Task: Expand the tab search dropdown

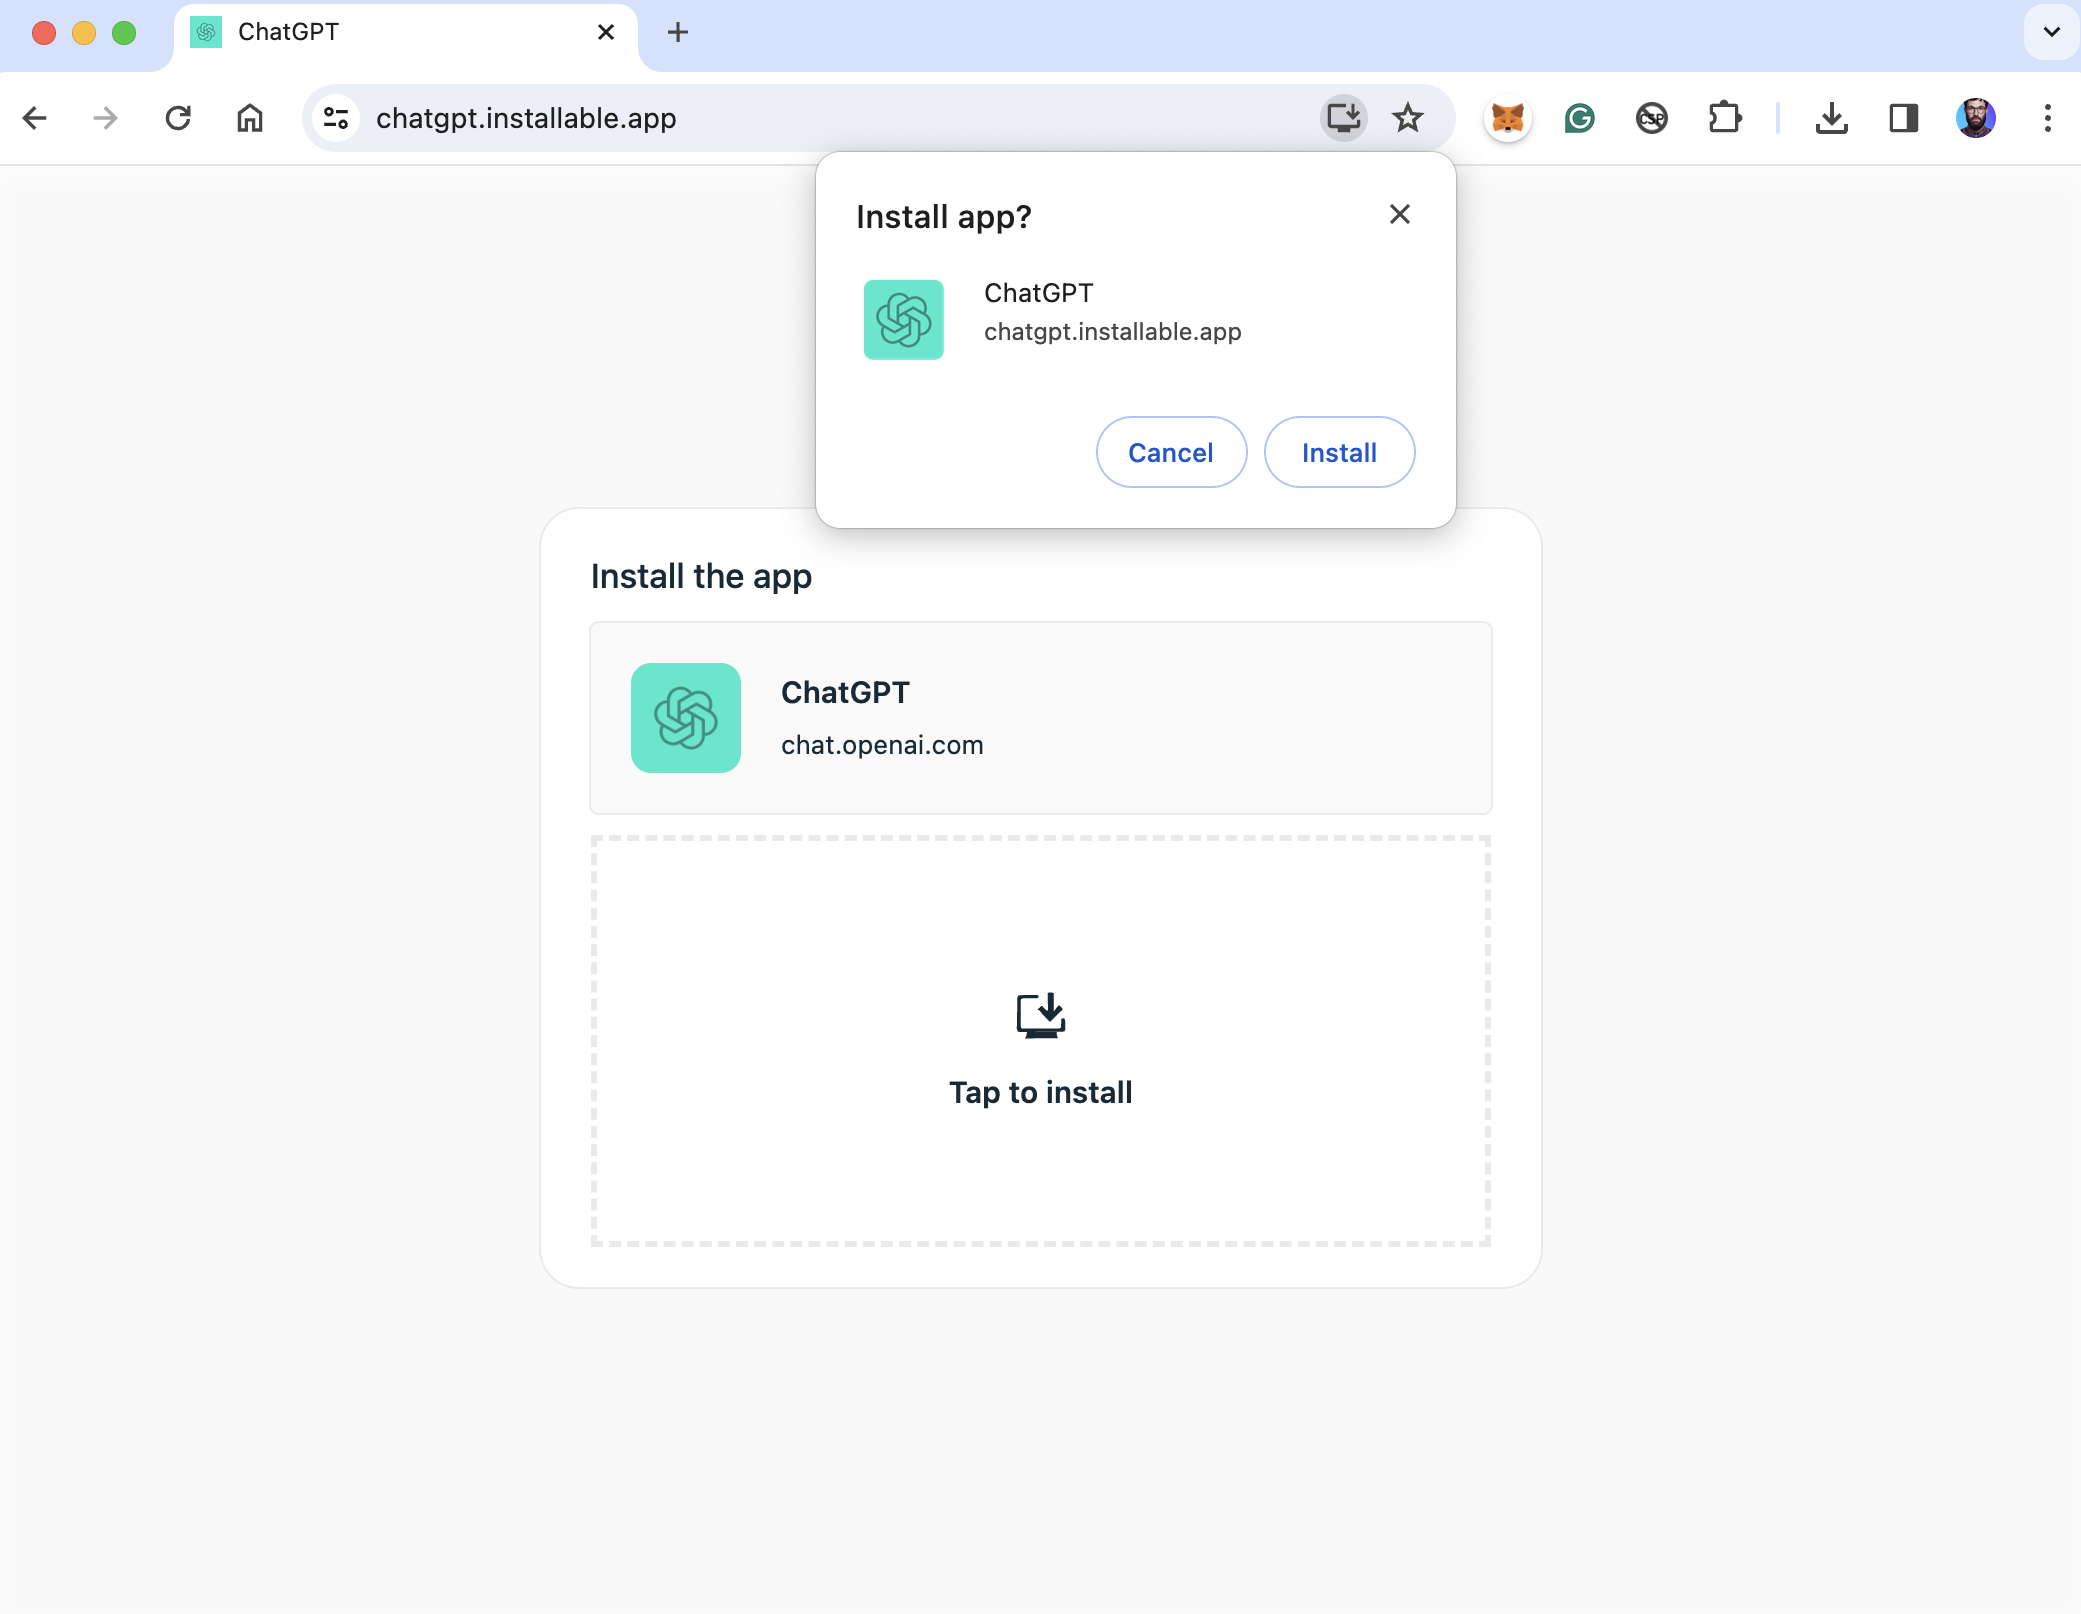Action: click(x=2052, y=32)
